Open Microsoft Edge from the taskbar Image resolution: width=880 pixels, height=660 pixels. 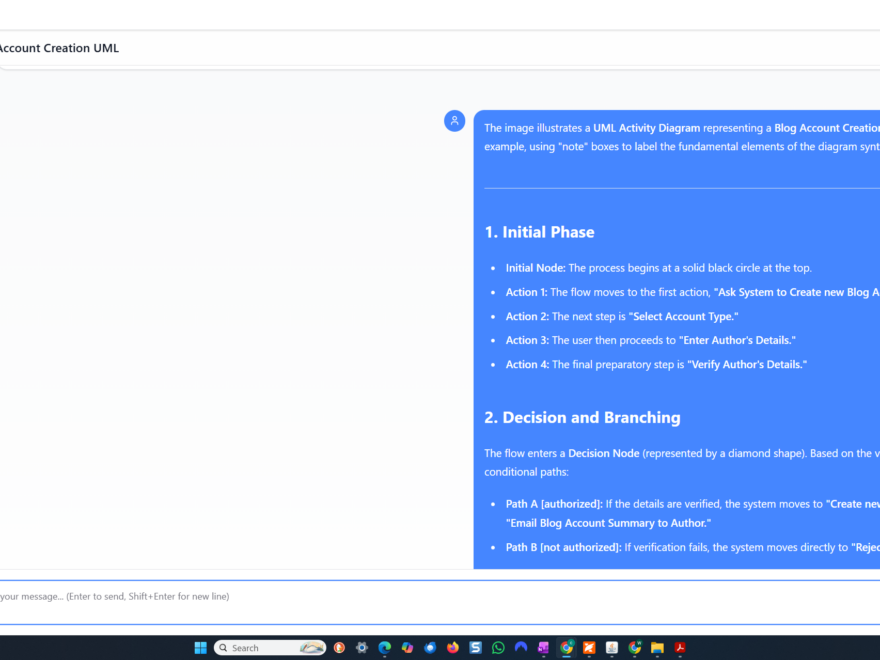[x=385, y=648]
